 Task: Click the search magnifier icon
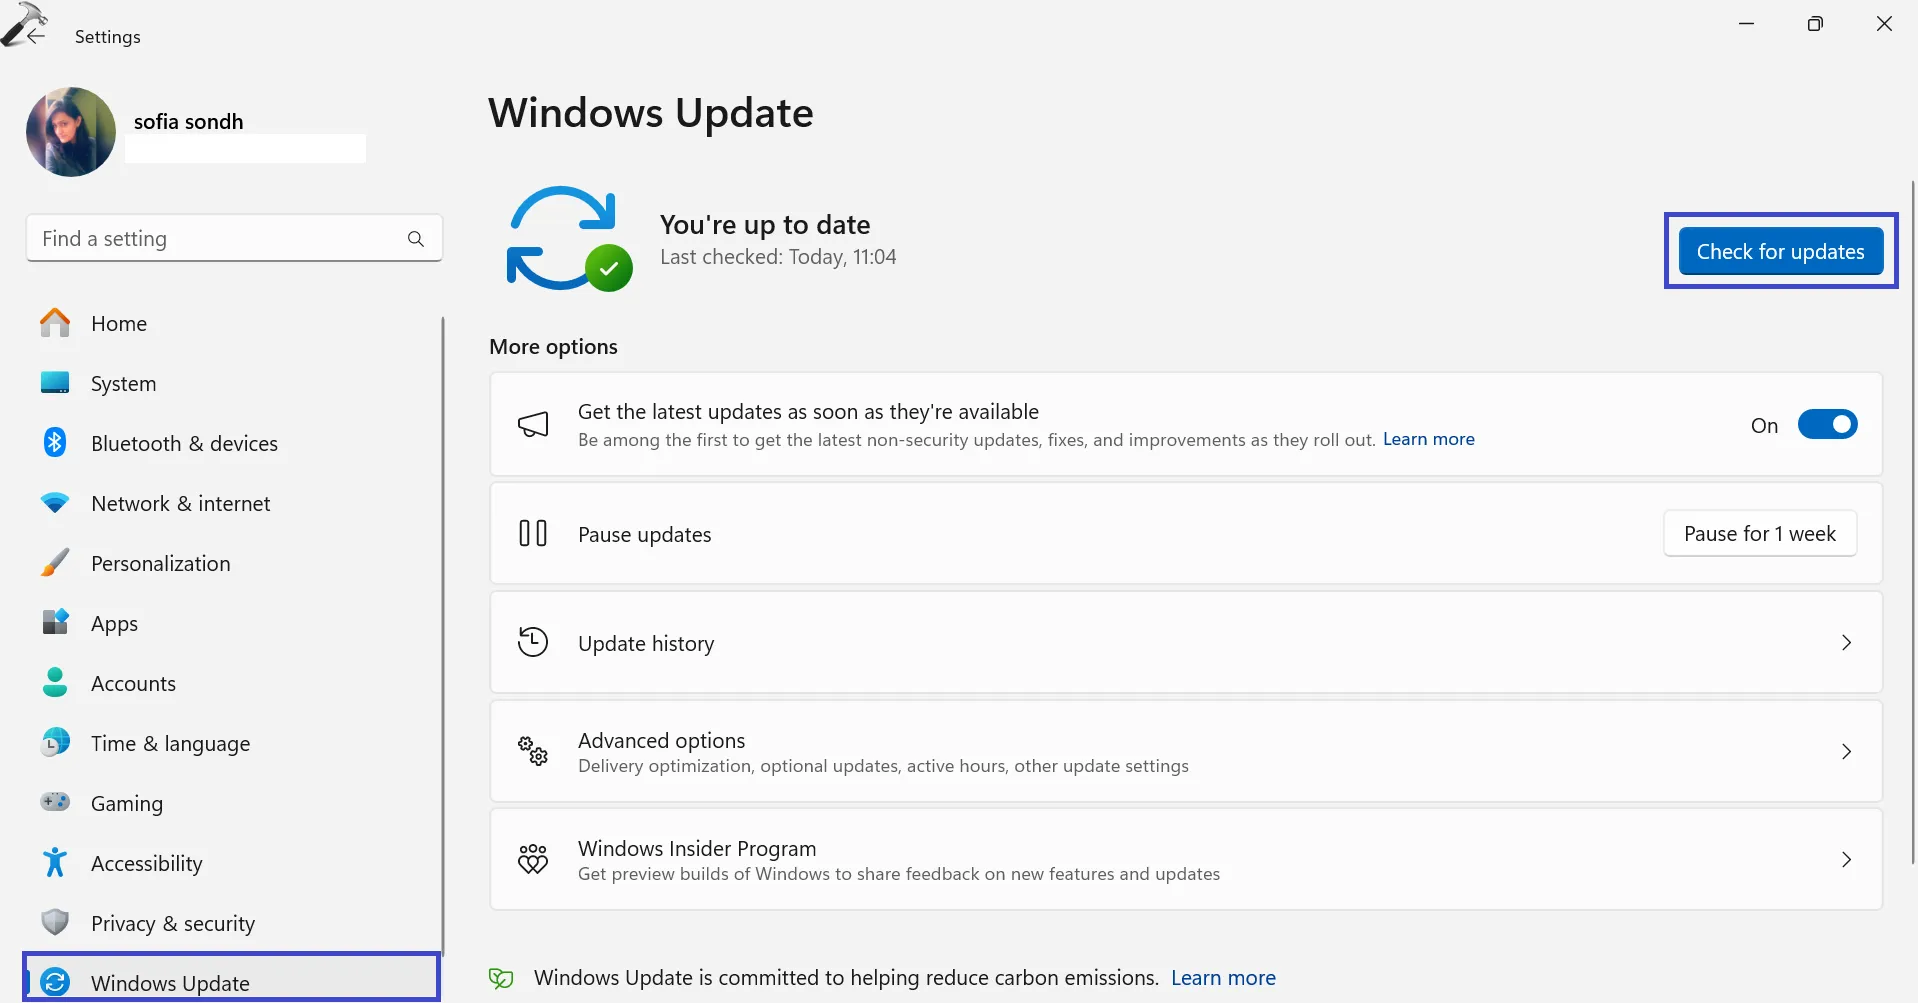(416, 238)
